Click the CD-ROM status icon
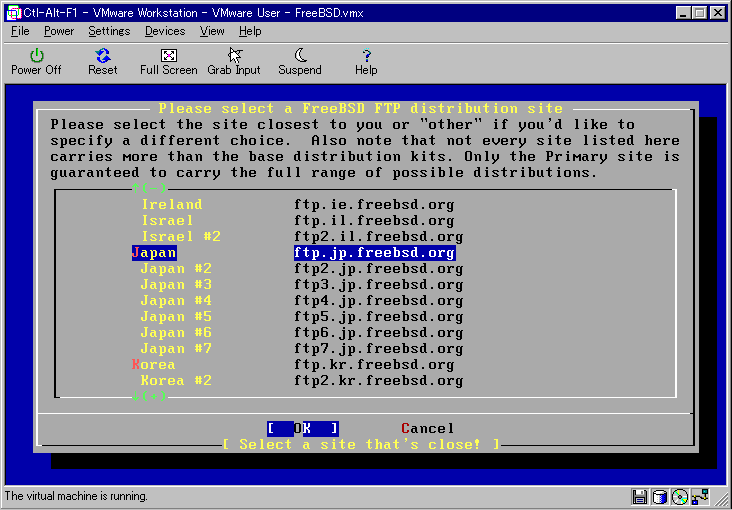Screen dimensions: 732x510 pyautogui.click(x=680, y=497)
